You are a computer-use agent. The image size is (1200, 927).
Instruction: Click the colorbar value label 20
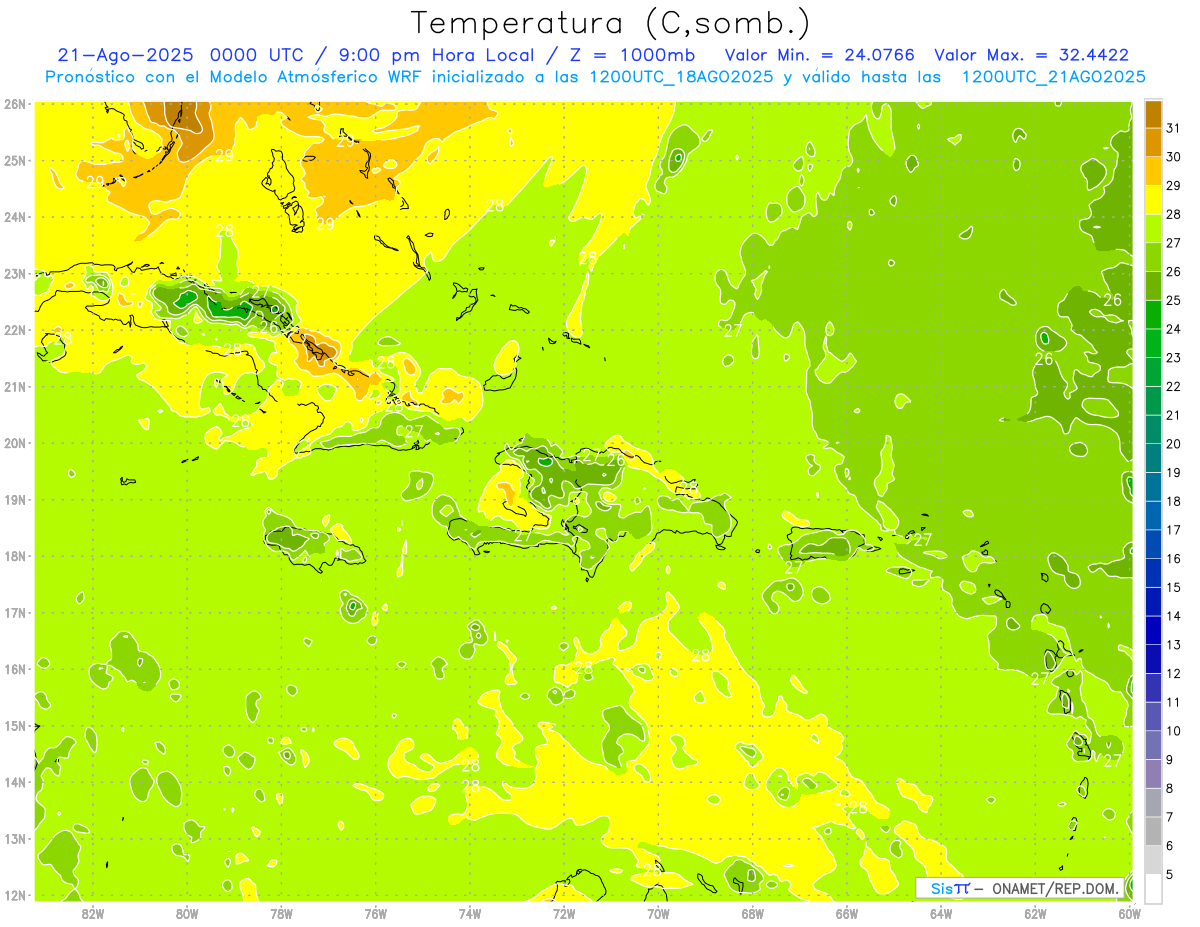tap(1174, 444)
